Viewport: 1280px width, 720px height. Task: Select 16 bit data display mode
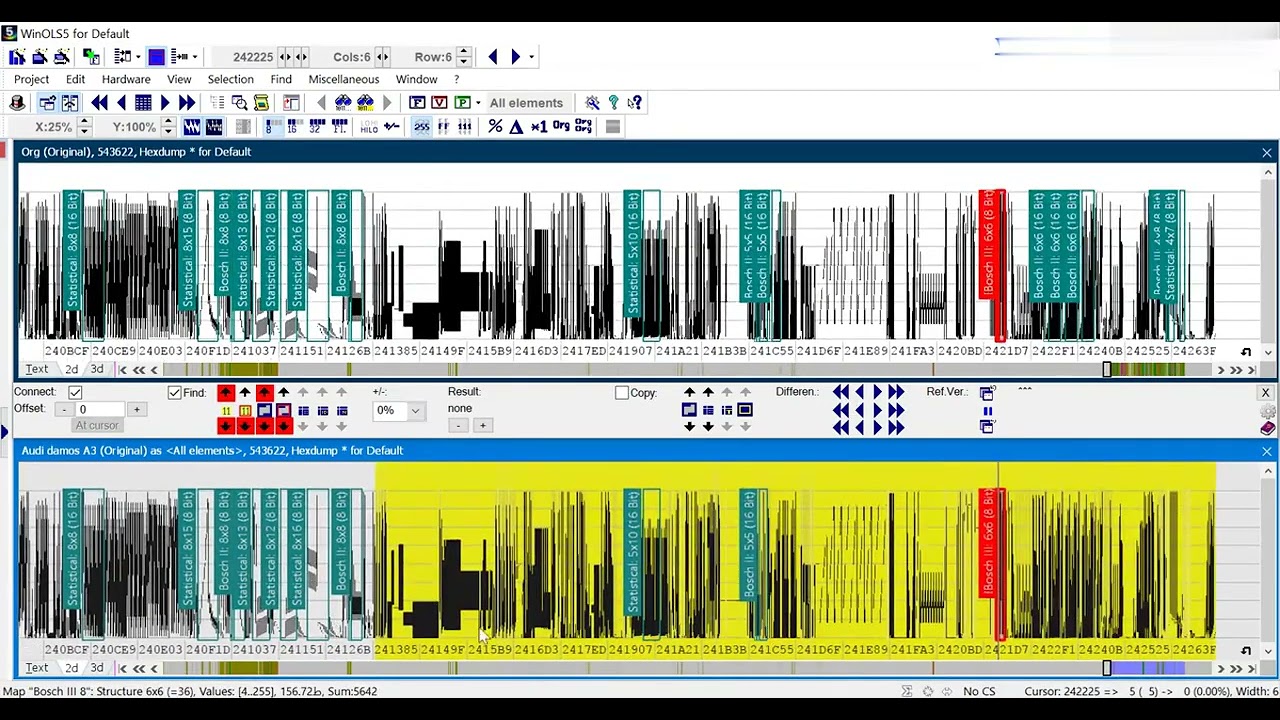(x=292, y=127)
